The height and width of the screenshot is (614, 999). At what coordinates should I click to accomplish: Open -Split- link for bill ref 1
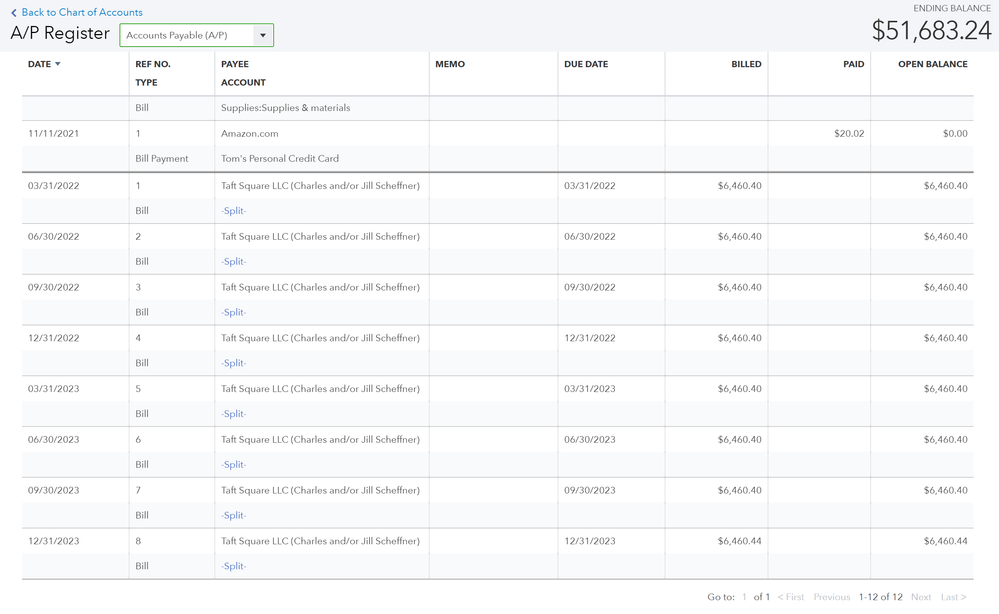233,210
